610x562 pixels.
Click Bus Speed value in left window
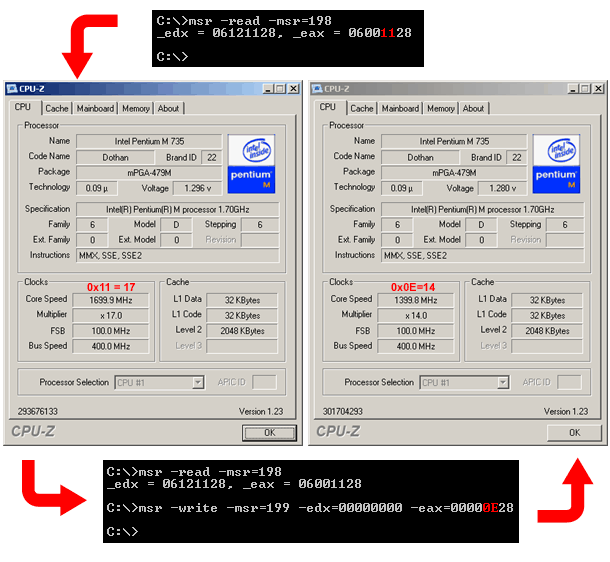click(x=111, y=346)
